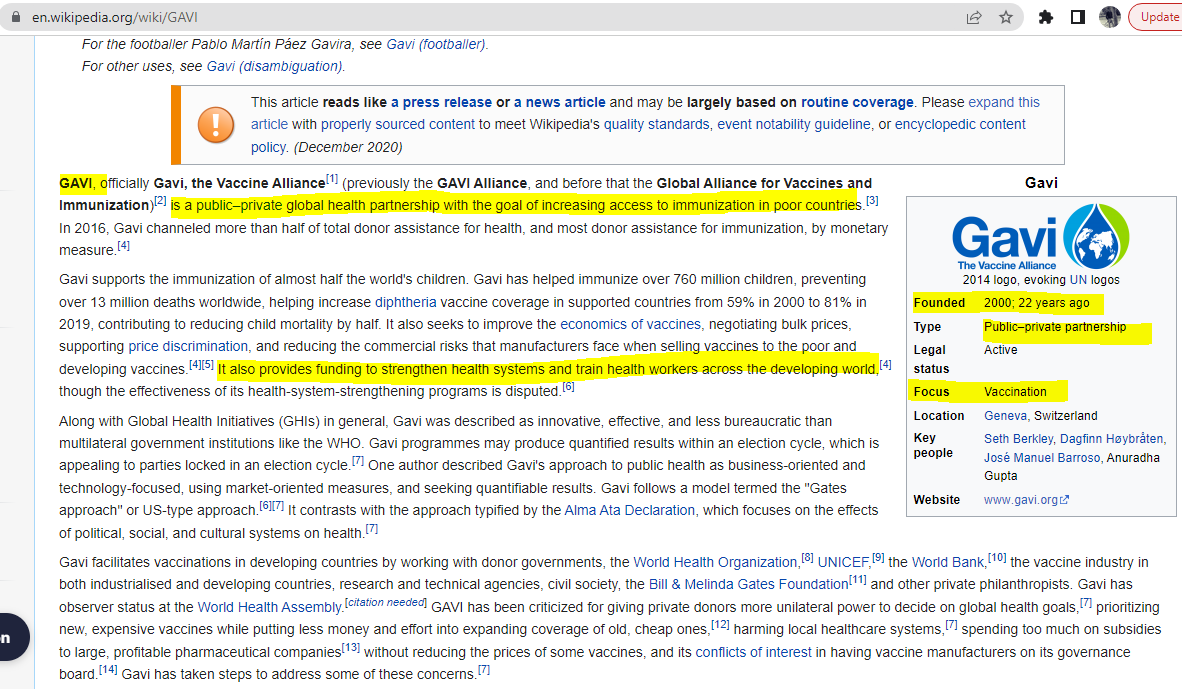Open the browser side panel icon
This screenshot has width=1182, height=689.
(x=1078, y=17)
